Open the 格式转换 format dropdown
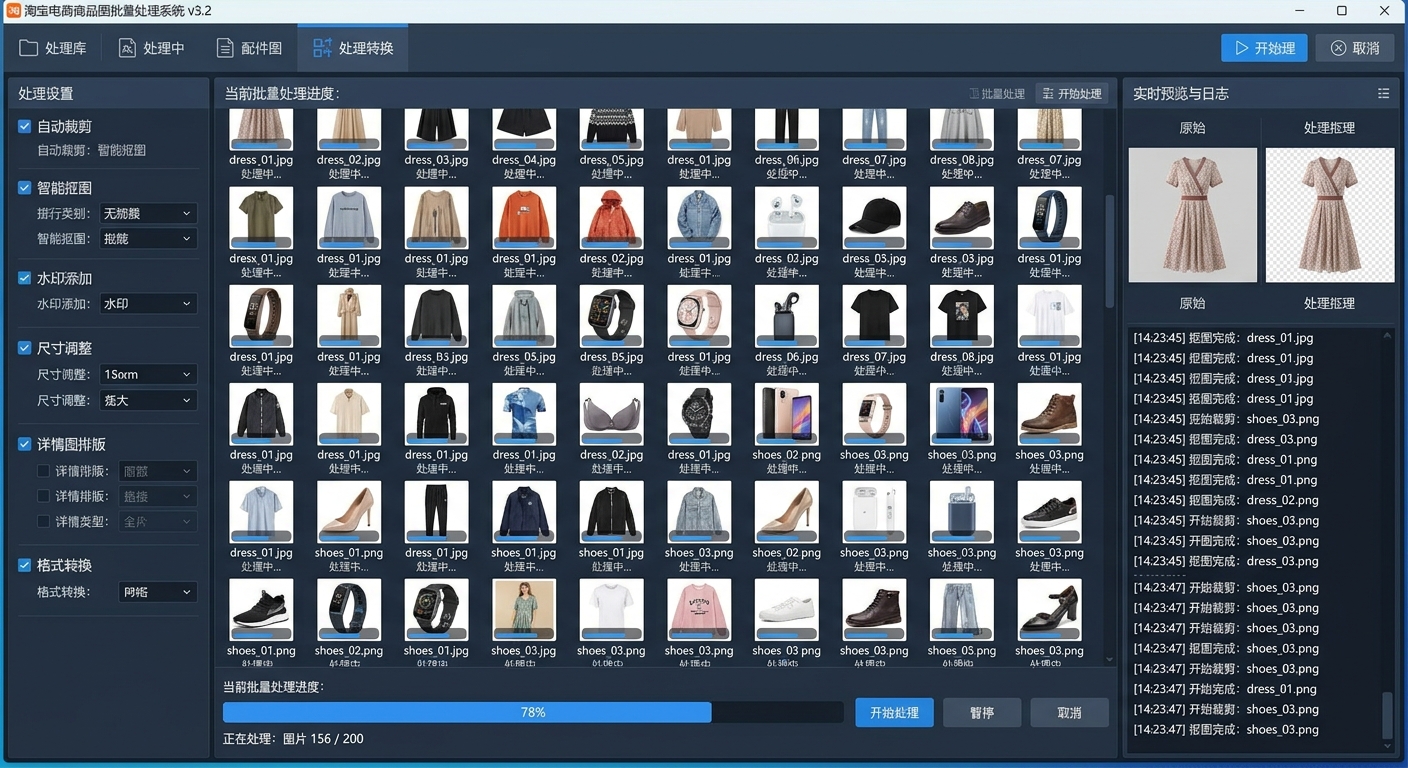Viewport: 1408px width, 768px height. pyautogui.click(x=157, y=592)
